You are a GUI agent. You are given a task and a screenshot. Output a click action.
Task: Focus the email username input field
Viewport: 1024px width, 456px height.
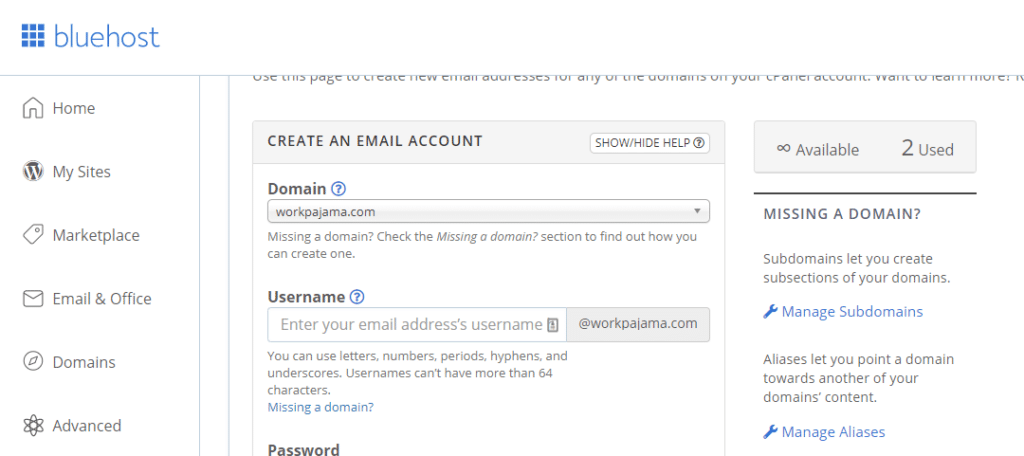pyautogui.click(x=417, y=325)
